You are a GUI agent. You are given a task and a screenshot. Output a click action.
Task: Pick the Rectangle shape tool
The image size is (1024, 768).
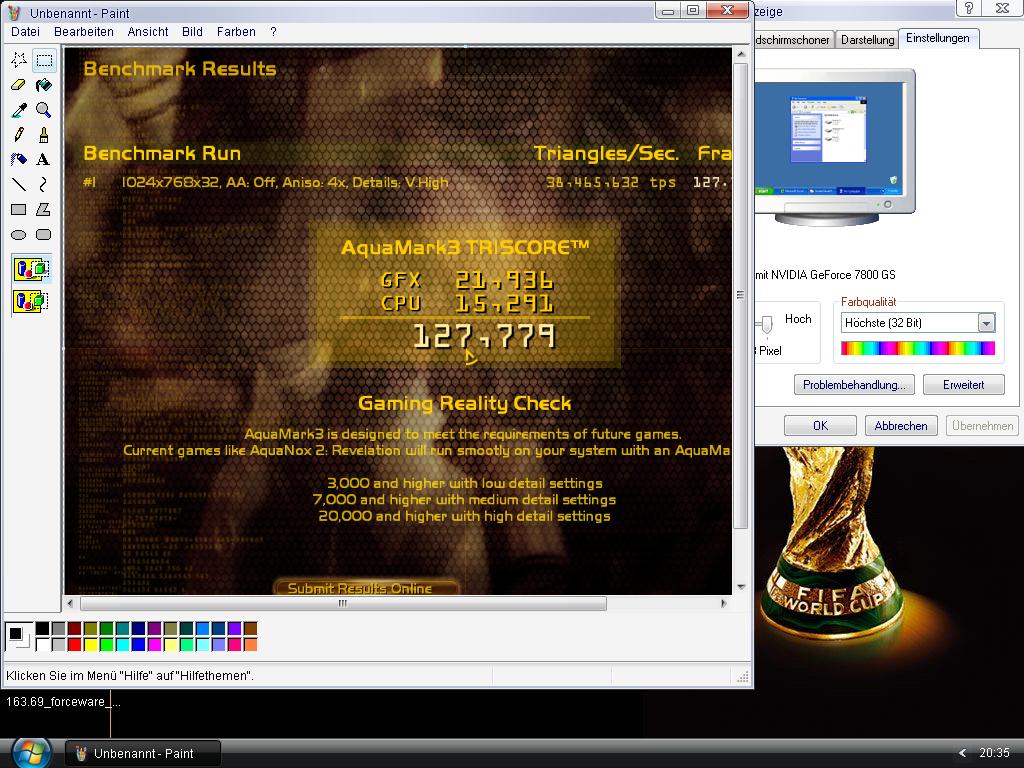tap(19, 210)
